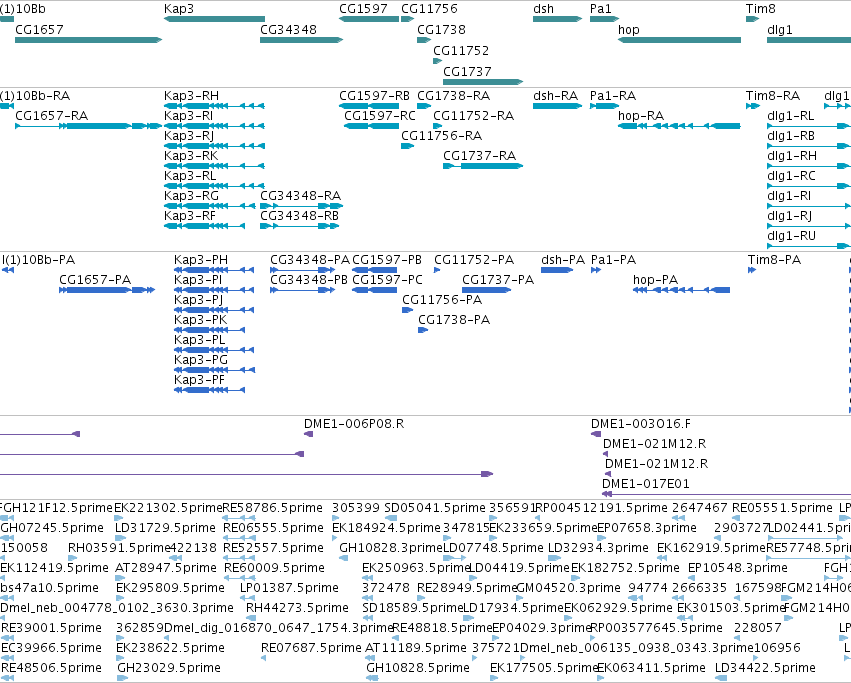Select the GH10828.3prime EST label
This screenshot has height=683, width=851.
(x=391, y=548)
